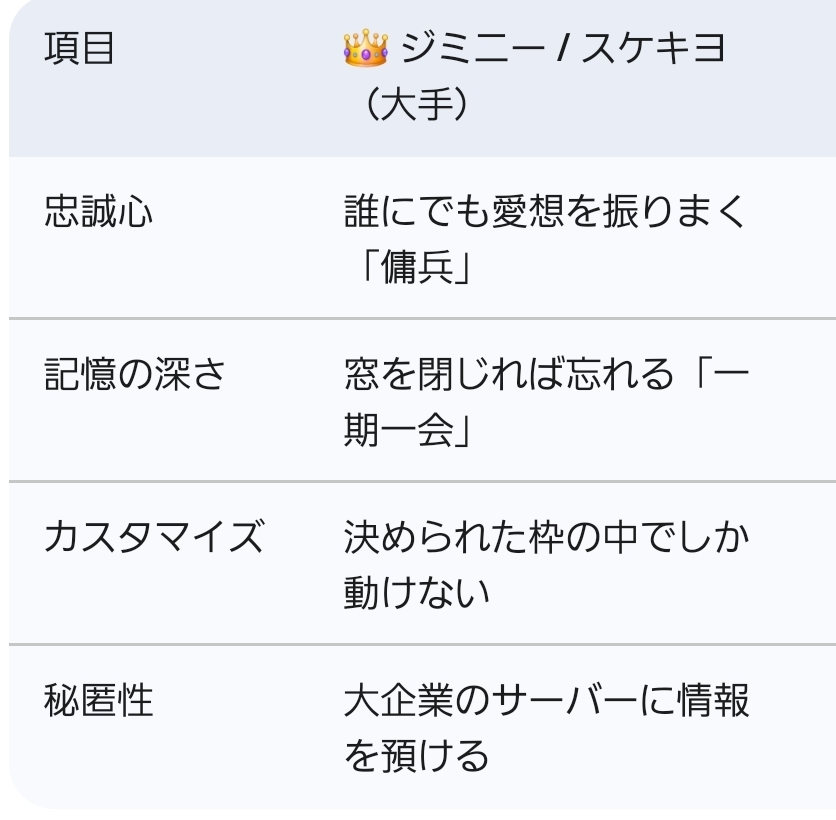Select the カスタマイズ row label
Viewport: 836px width, 820px height.
click(x=154, y=537)
